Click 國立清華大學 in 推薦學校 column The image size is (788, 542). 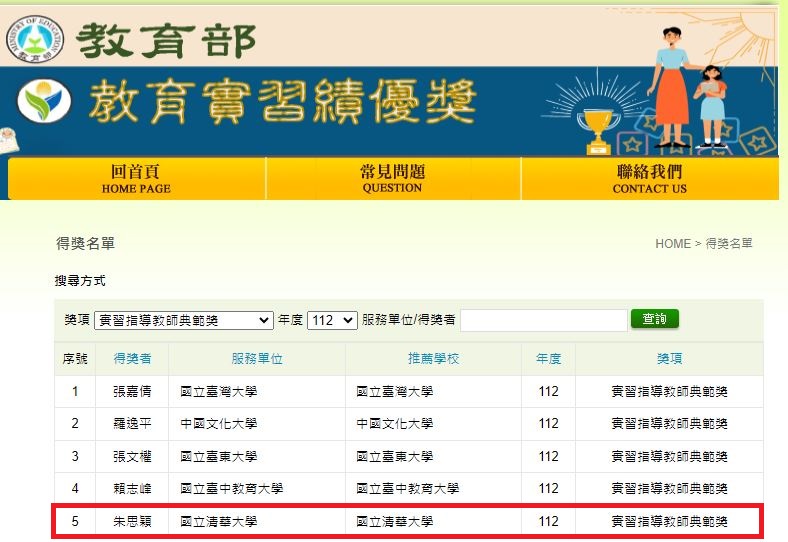coord(395,521)
